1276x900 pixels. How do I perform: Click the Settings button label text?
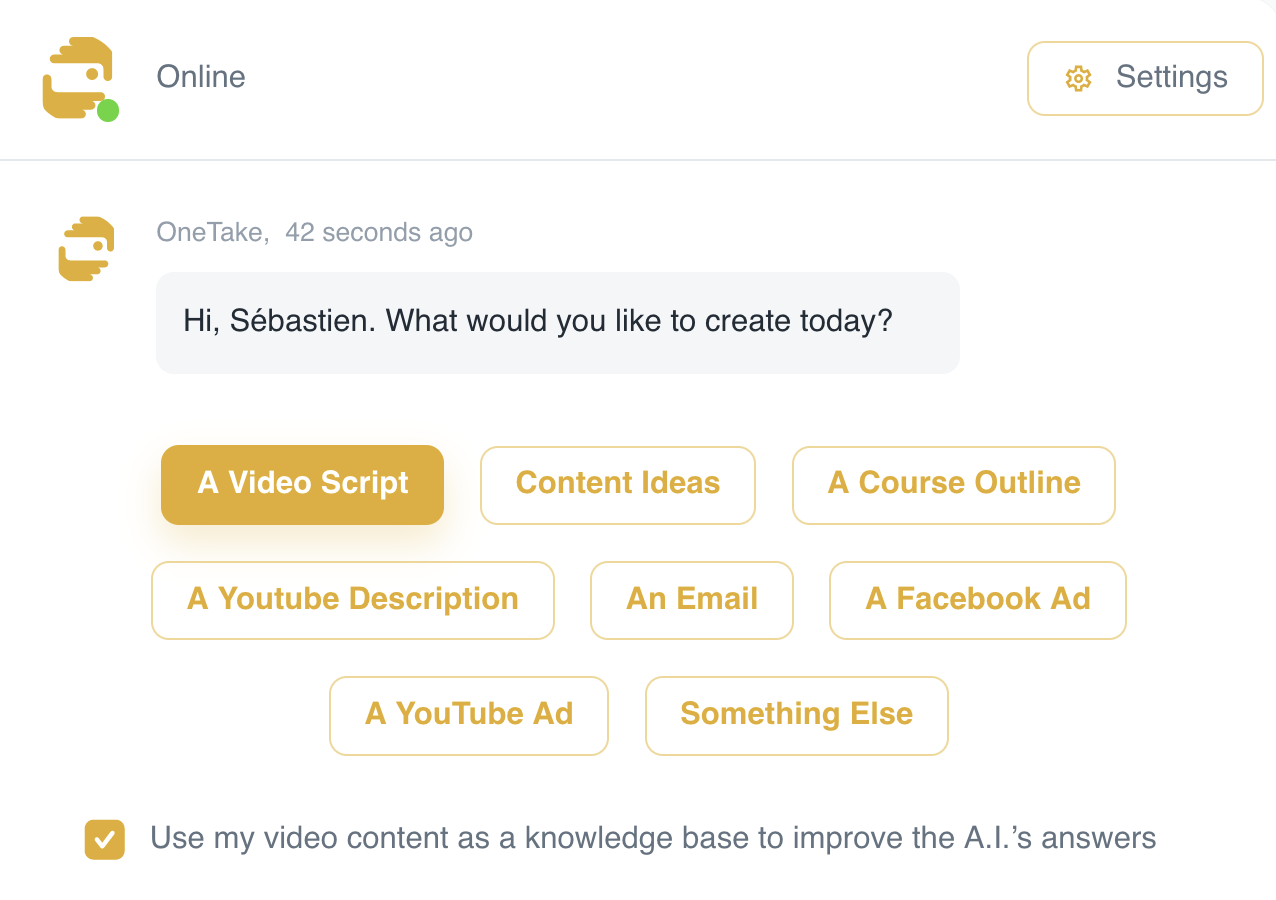click(1170, 77)
